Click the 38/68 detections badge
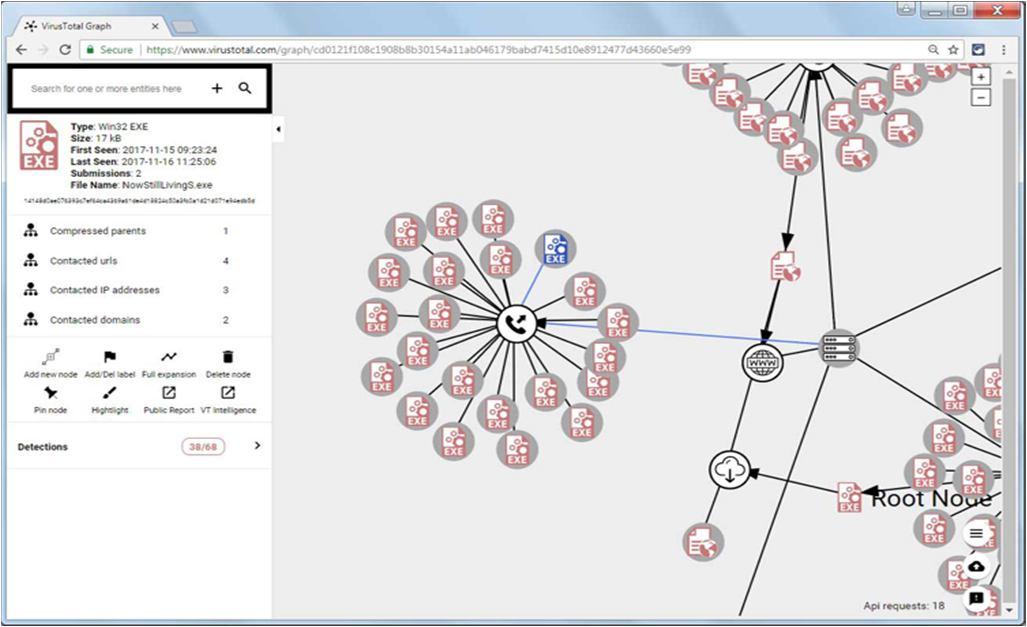Image resolution: width=1027 pixels, height=627 pixels. (203, 447)
